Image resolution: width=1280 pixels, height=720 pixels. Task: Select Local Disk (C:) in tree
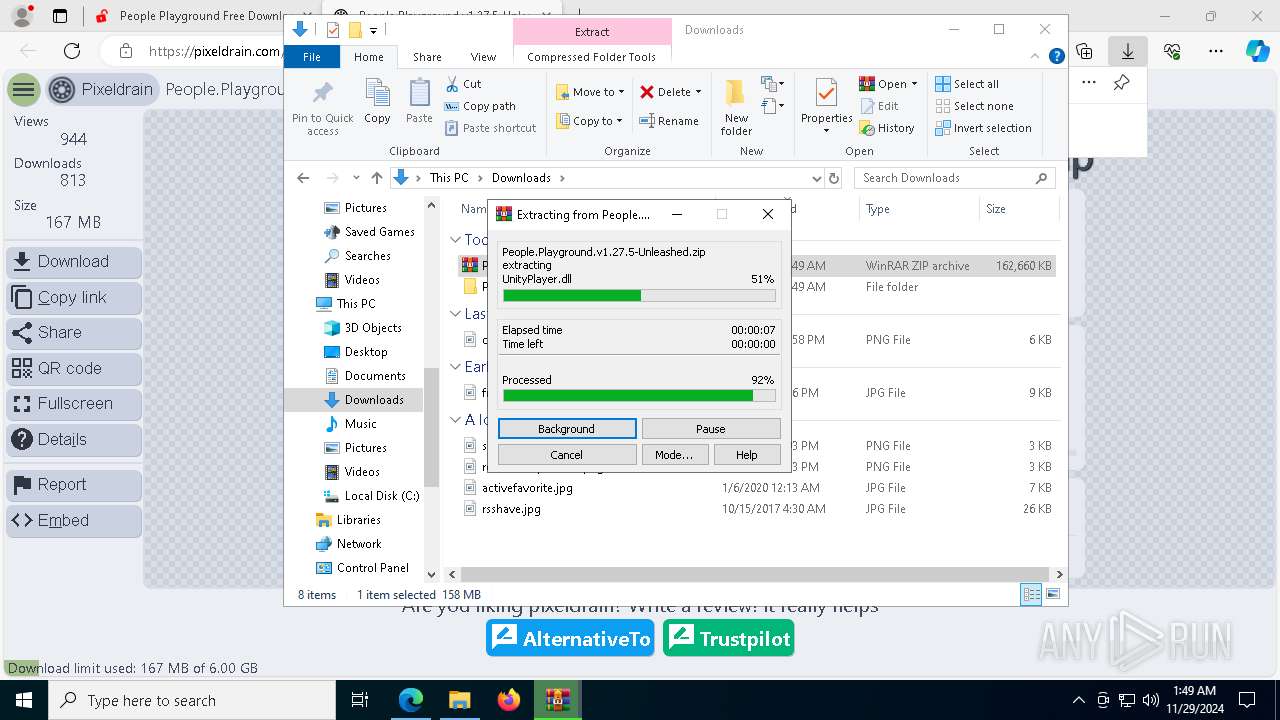(371, 496)
